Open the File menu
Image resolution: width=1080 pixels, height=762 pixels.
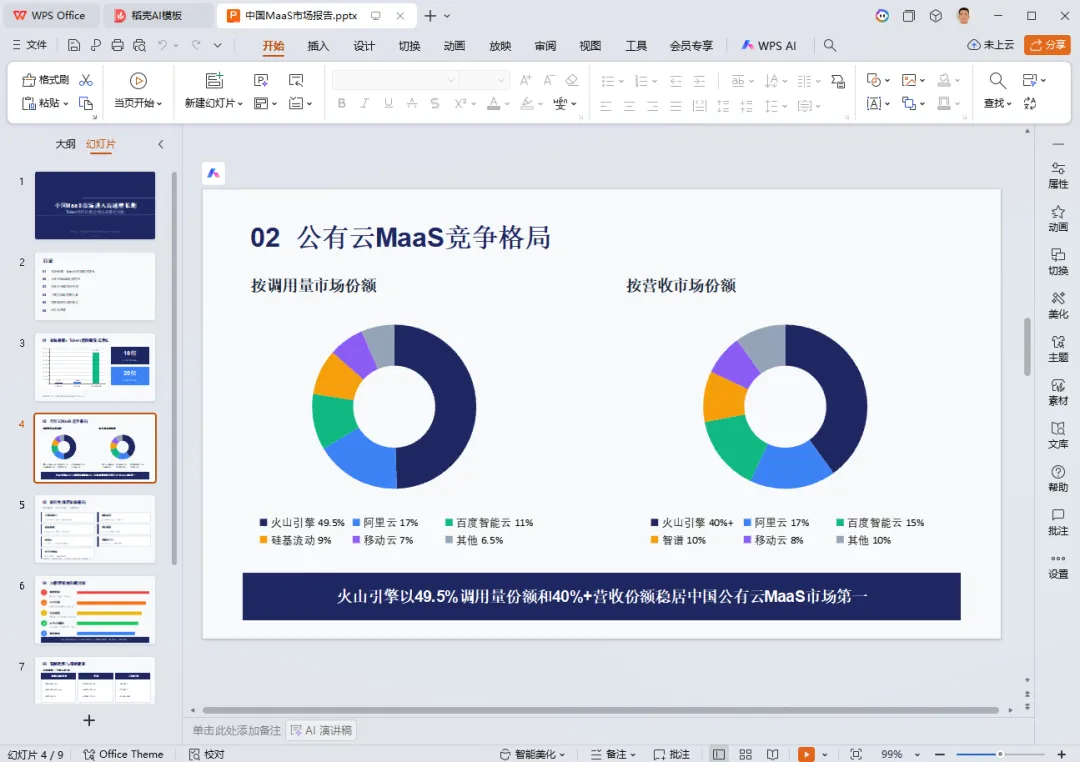(30, 45)
